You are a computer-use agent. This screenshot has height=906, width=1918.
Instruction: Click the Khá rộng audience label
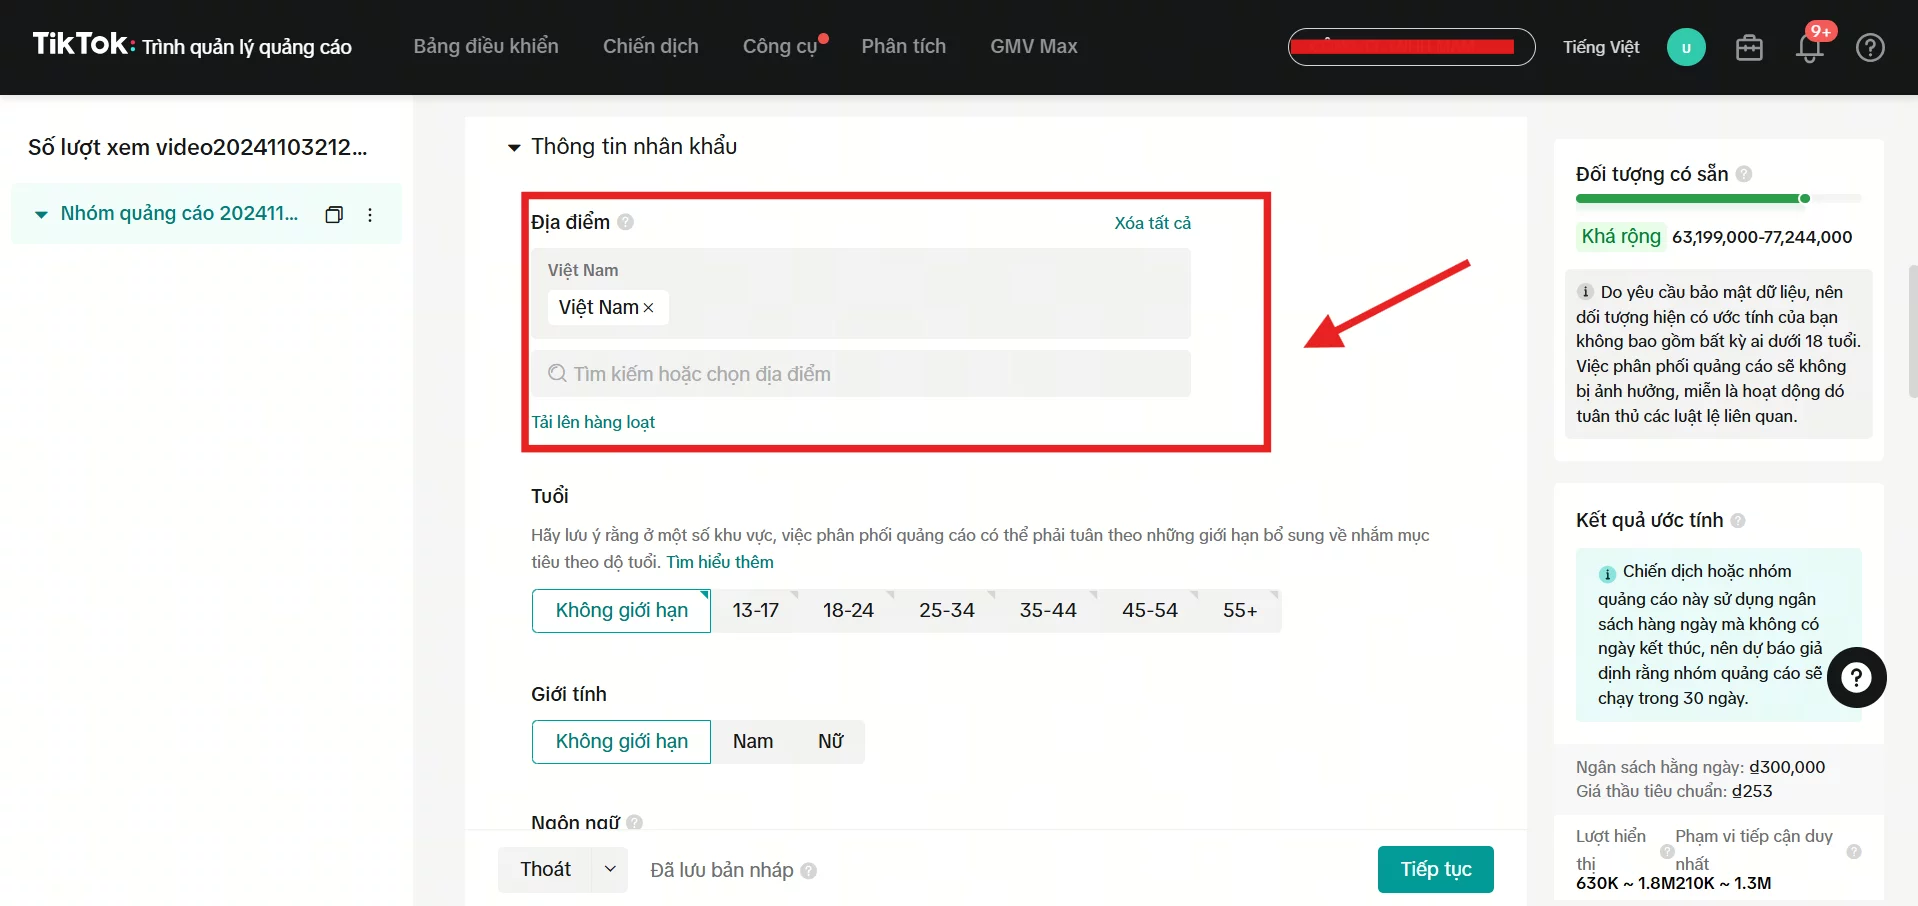click(1620, 237)
